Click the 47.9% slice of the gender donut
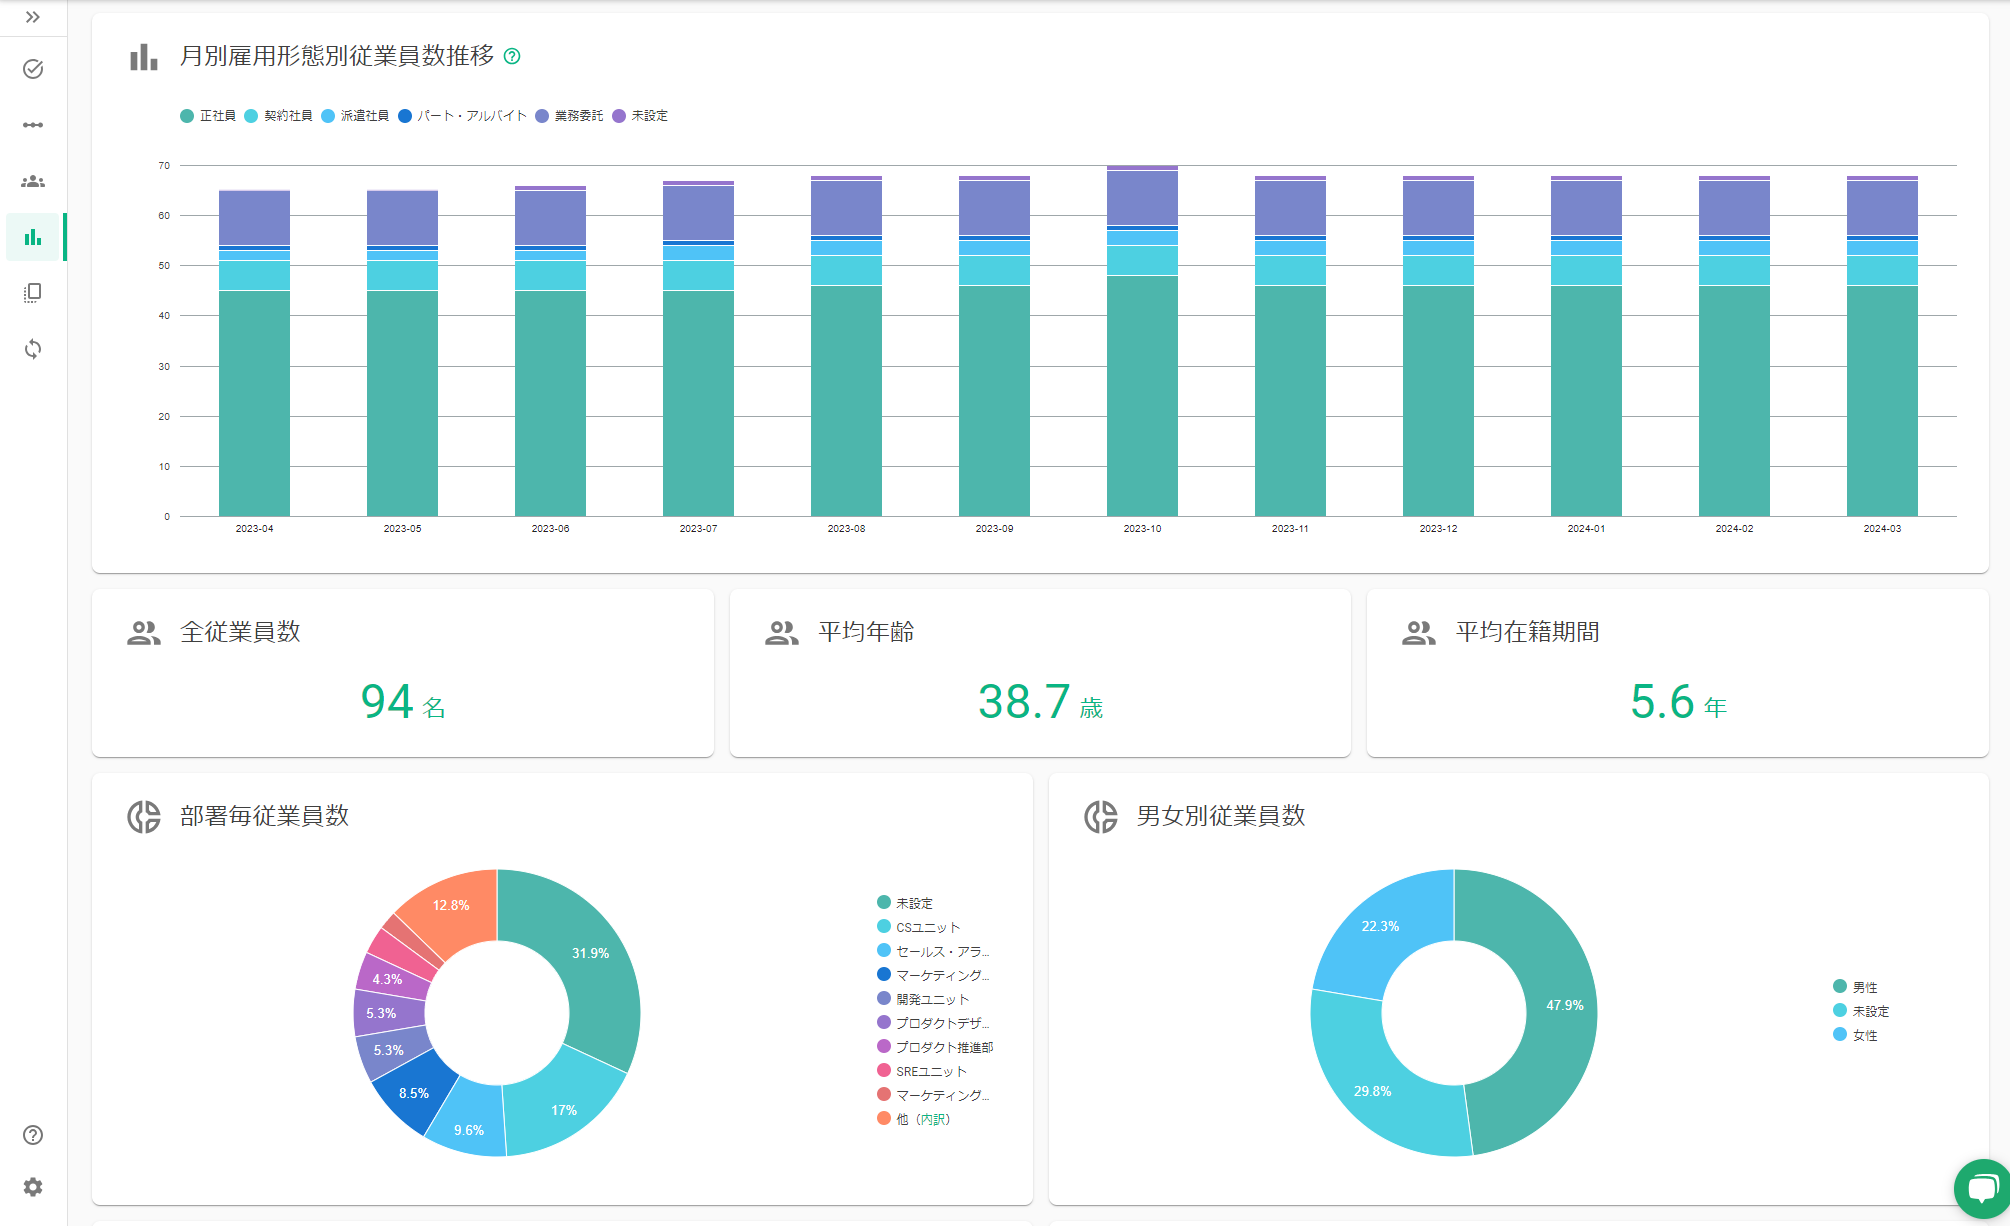 coord(1565,1005)
